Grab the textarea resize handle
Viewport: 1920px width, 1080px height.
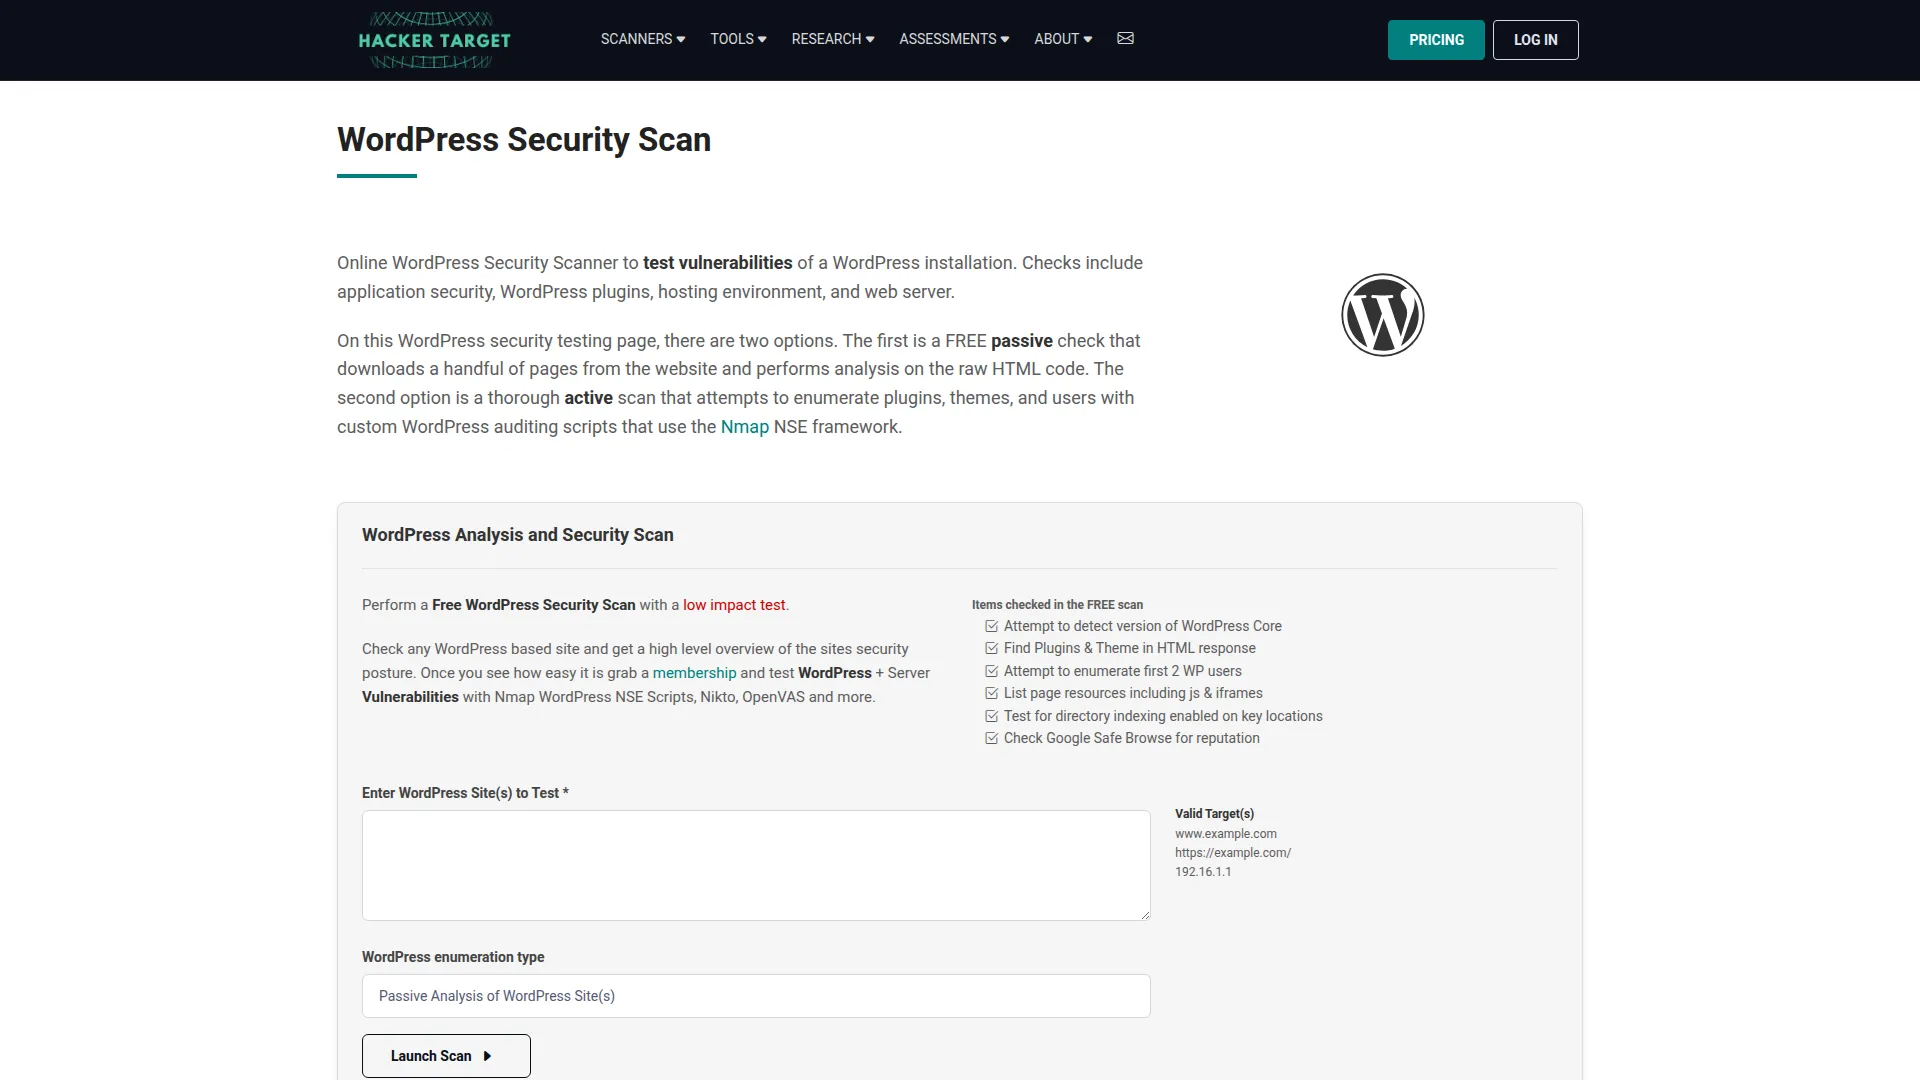1144,914
